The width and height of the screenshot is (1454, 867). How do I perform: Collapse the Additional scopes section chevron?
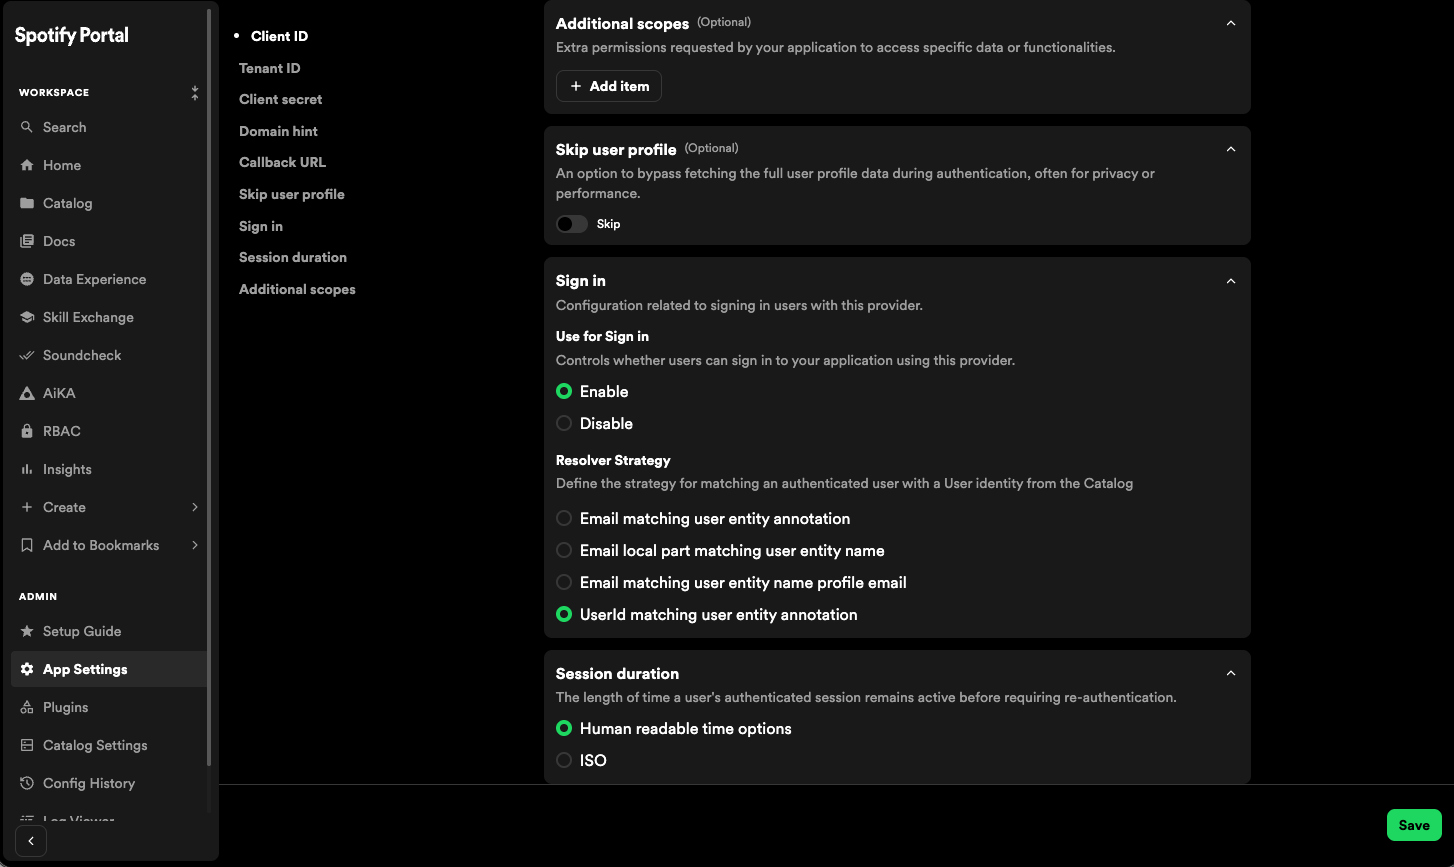click(x=1231, y=23)
